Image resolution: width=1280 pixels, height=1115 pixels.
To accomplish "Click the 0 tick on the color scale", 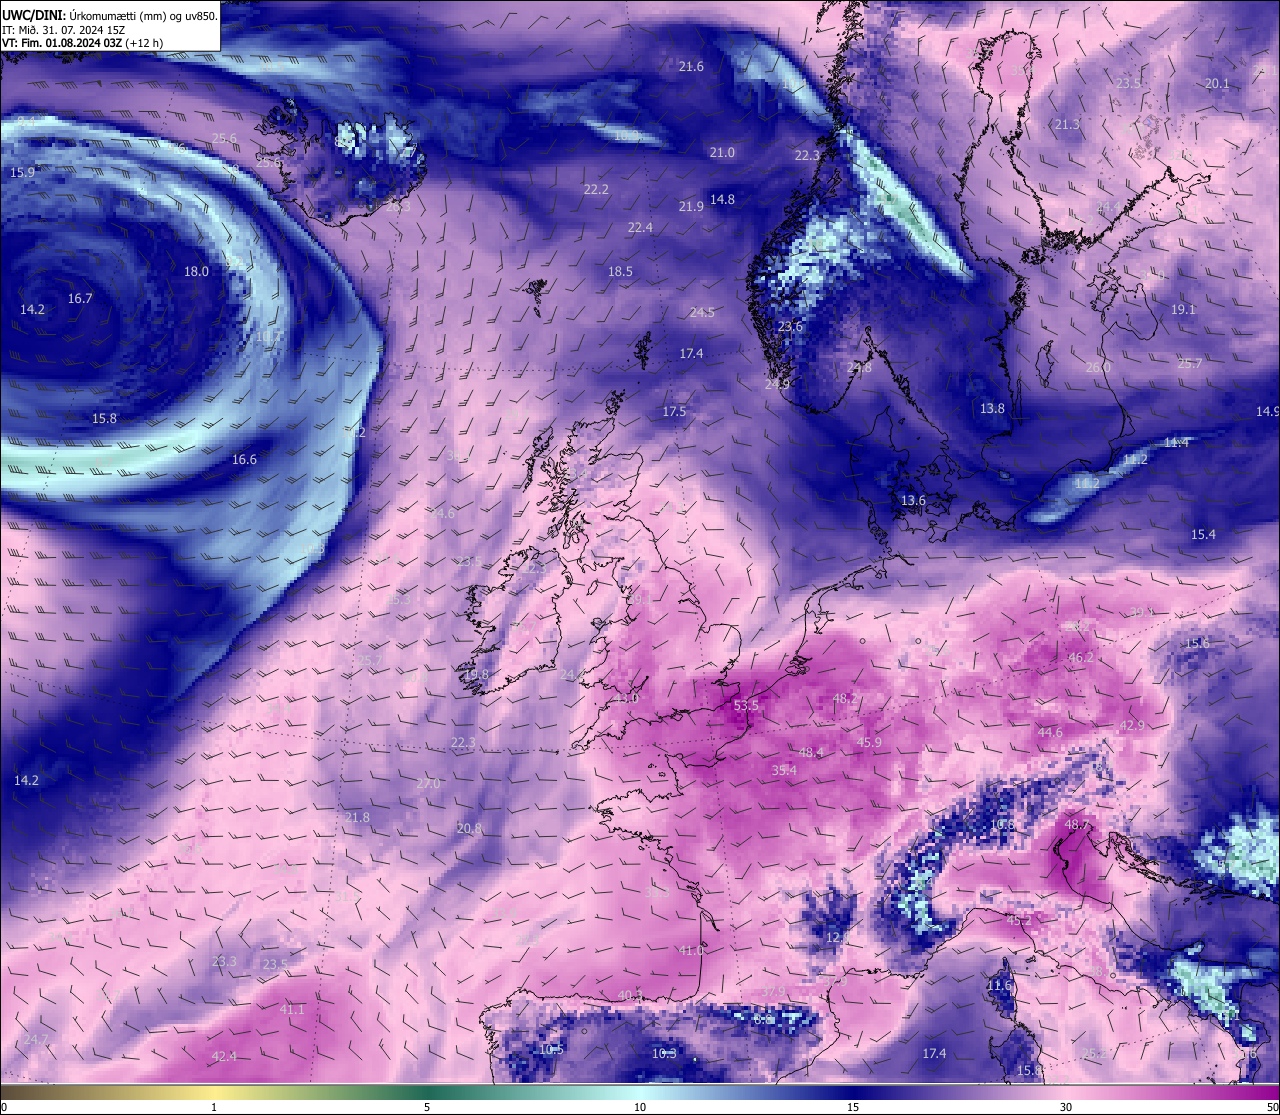I will [x=4, y=1107].
